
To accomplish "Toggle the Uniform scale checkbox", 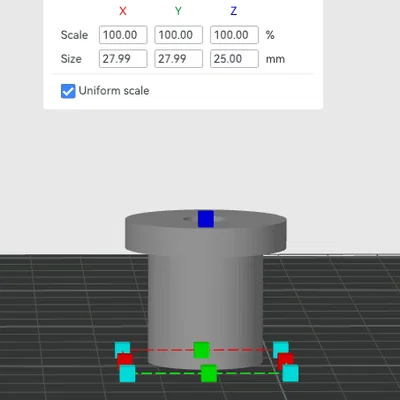I will coord(68,91).
